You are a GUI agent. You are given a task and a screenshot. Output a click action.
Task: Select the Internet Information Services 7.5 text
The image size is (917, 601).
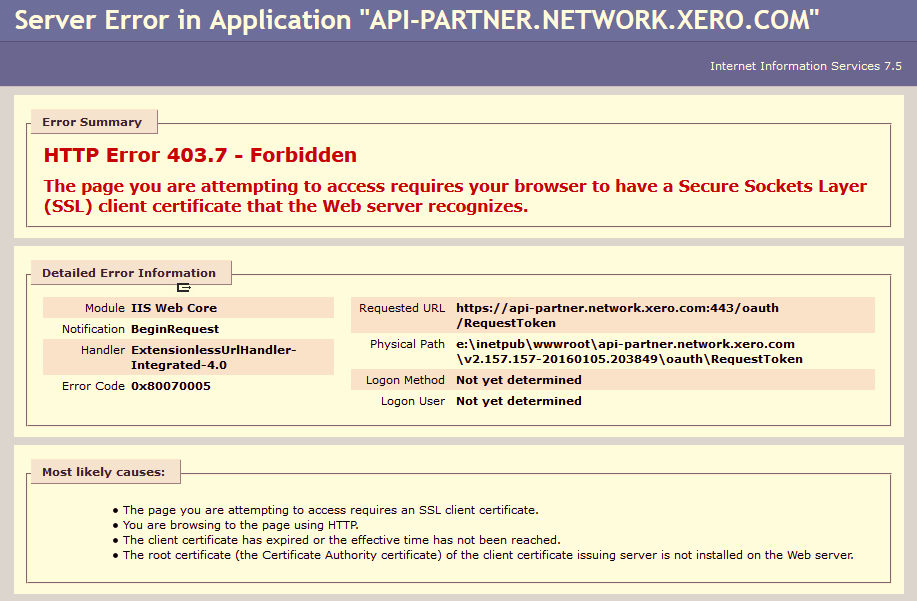tap(805, 66)
